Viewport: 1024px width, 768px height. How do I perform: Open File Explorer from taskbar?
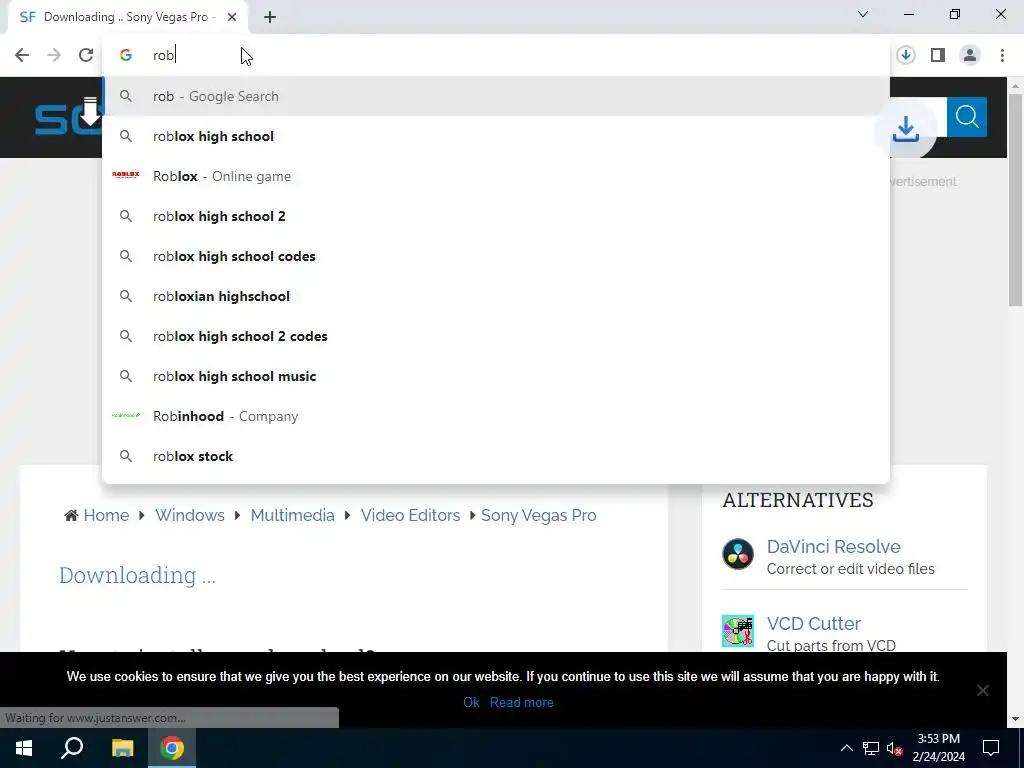[122, 748]
